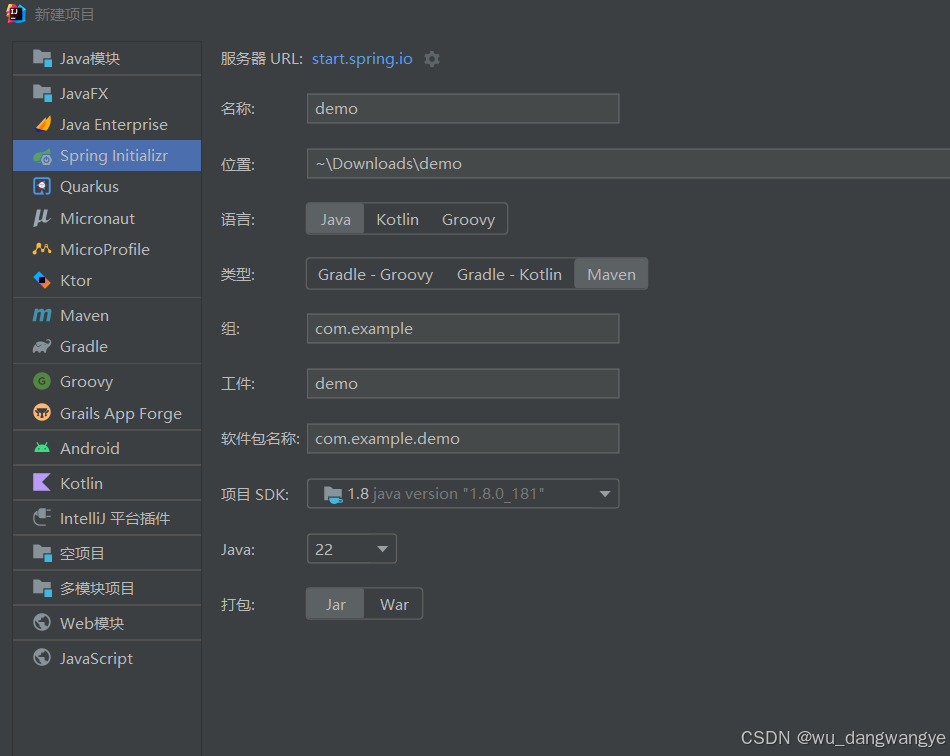Click the JavaFX folder icon
950x756 pixels.
42,93
